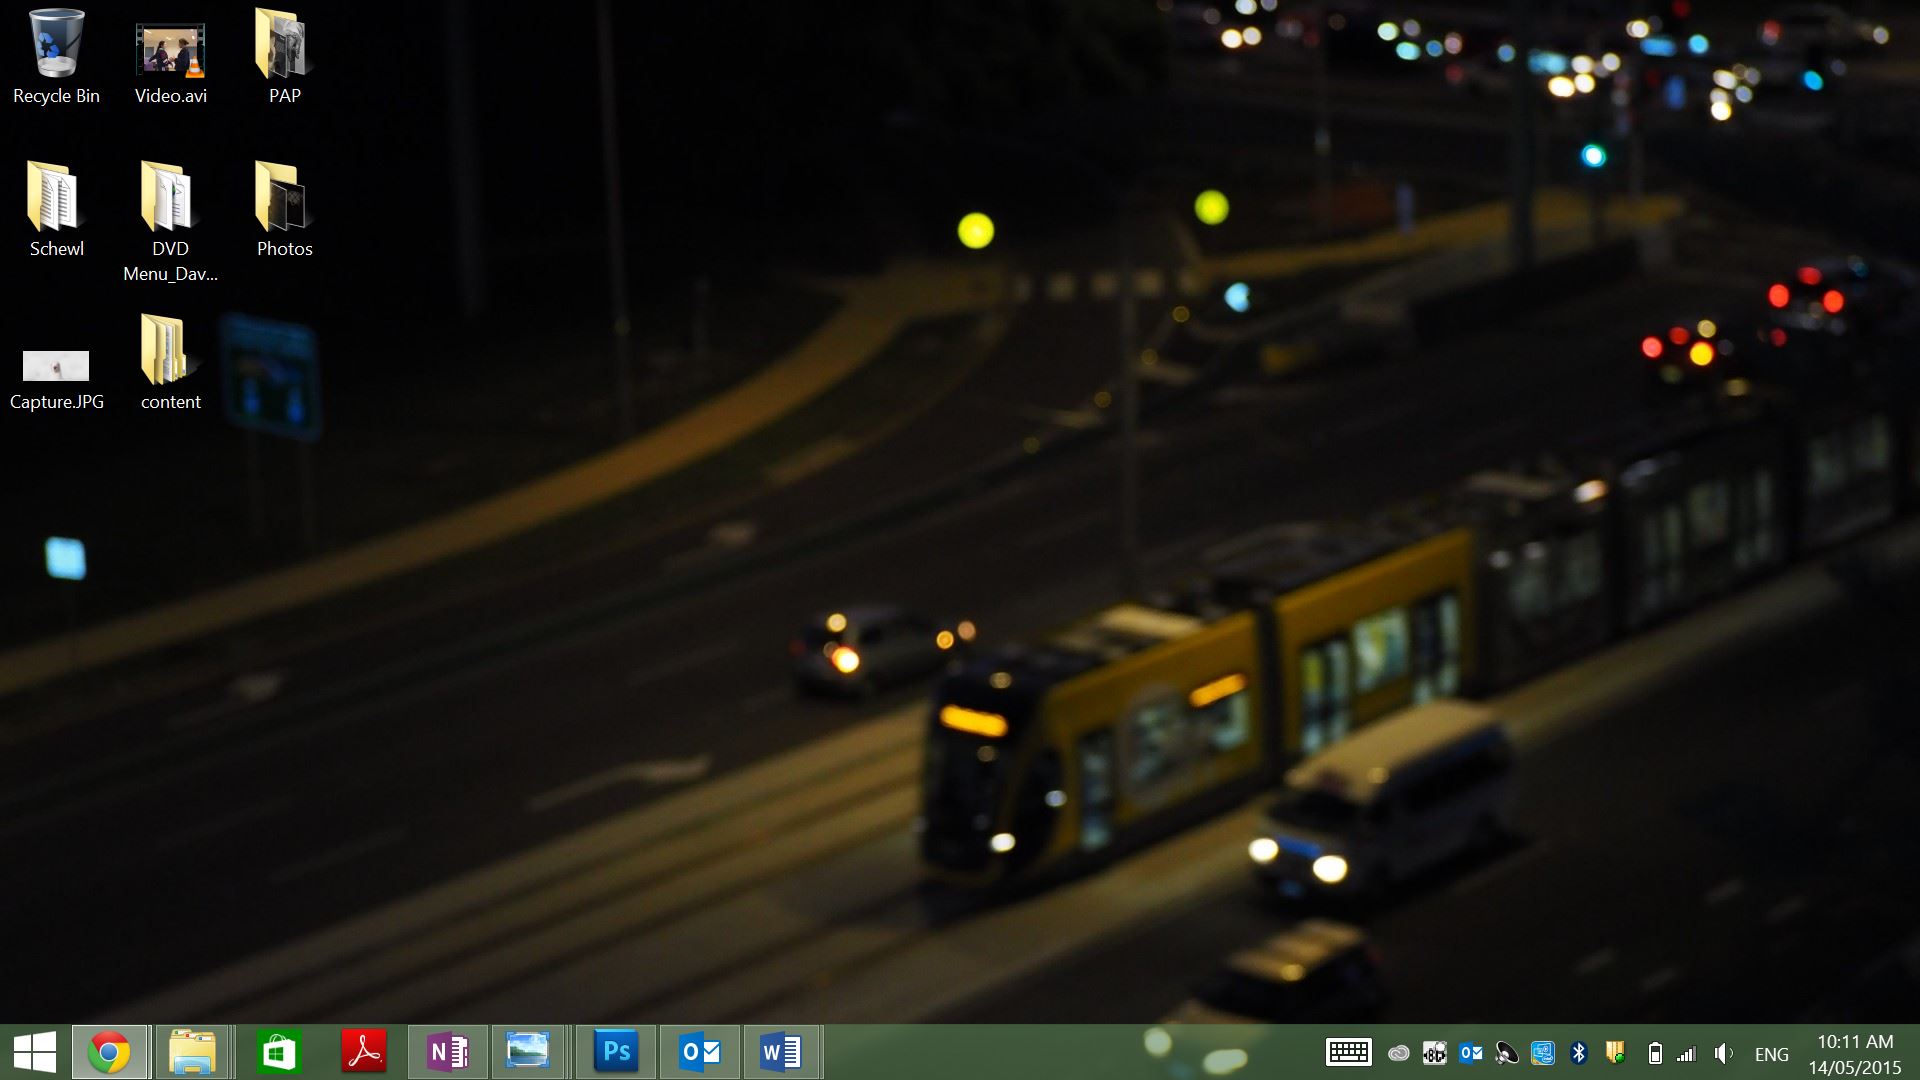The width and height of the screenshot is (1920, 1080).
Task: Click the ENG language indicator
Action: tap(1771, 1054)
